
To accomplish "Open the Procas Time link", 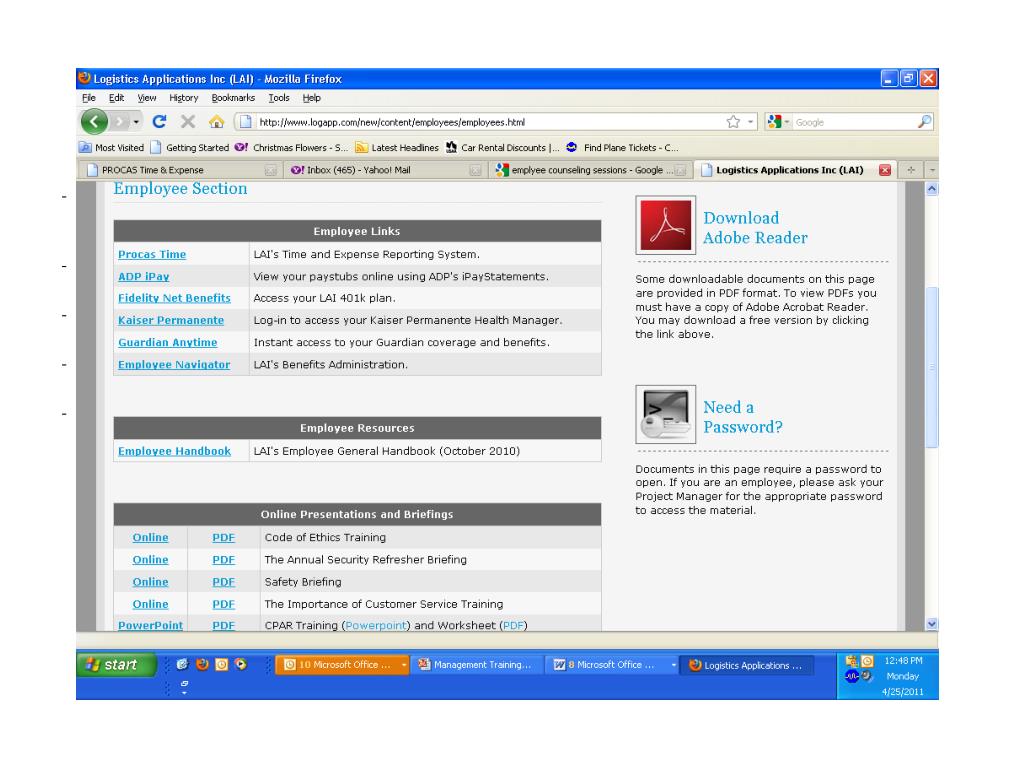I will (x=152, y=255).
